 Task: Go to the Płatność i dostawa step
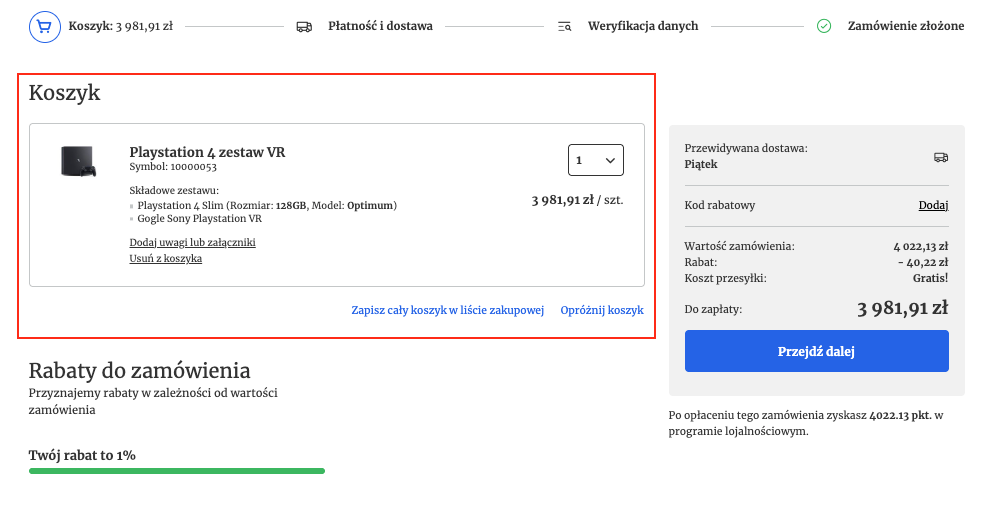pyautogui.click(x=380, y=26)
